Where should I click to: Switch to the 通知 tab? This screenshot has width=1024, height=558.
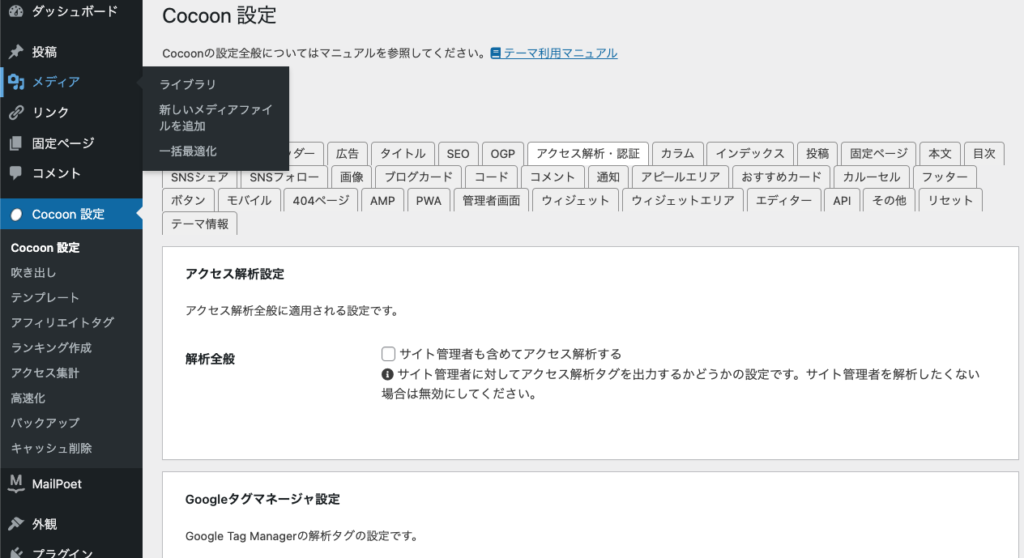pyautogui.click(x=608, y=177)
